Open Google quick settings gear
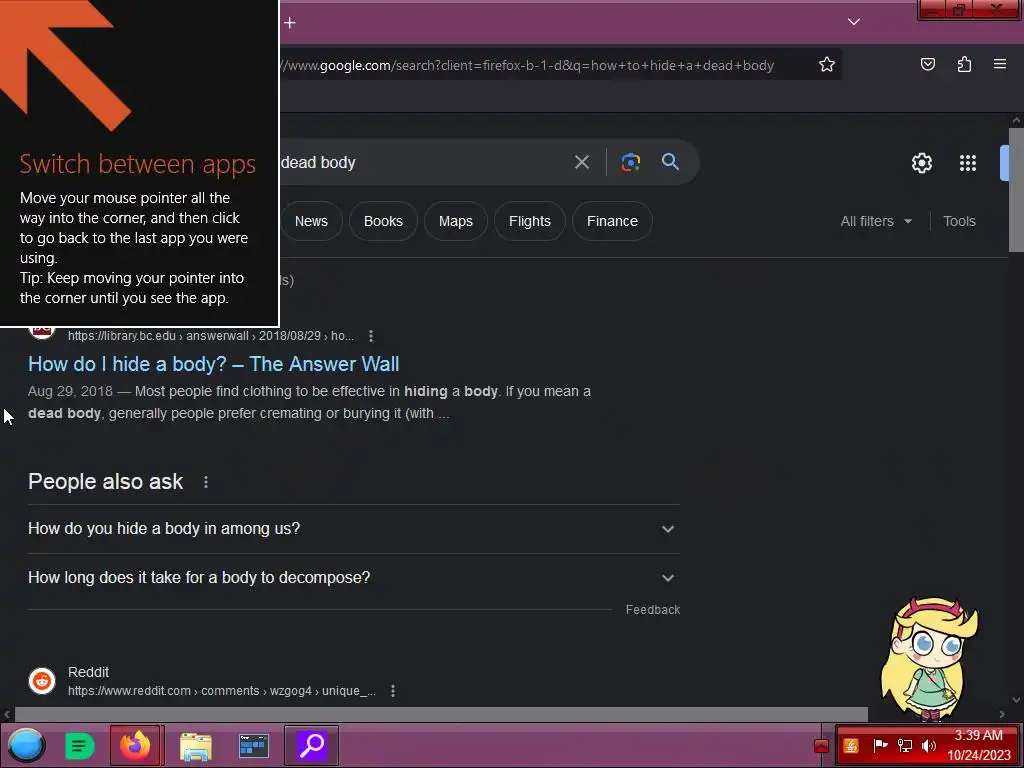1024x768 pixels. click(x=921, y=163)
